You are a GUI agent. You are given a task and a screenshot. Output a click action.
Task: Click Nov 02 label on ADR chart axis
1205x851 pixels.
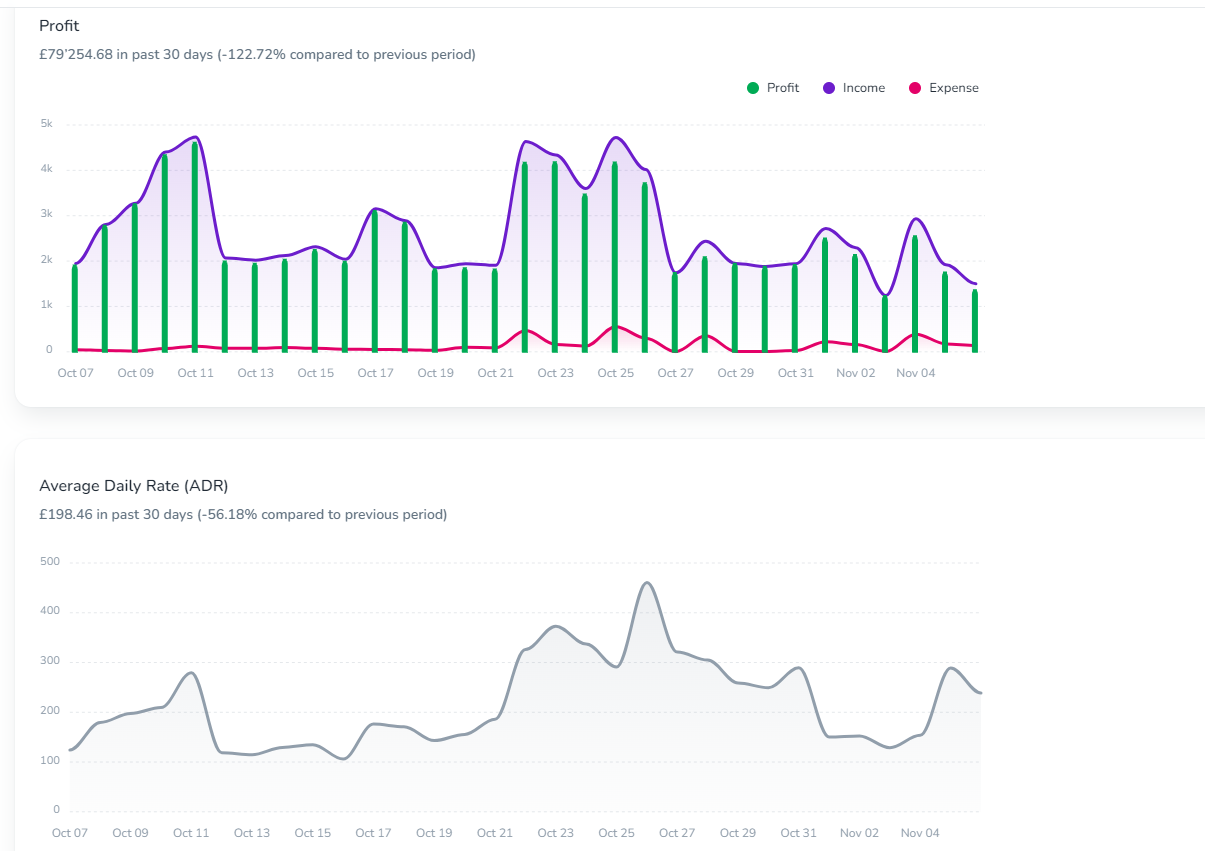859,833
